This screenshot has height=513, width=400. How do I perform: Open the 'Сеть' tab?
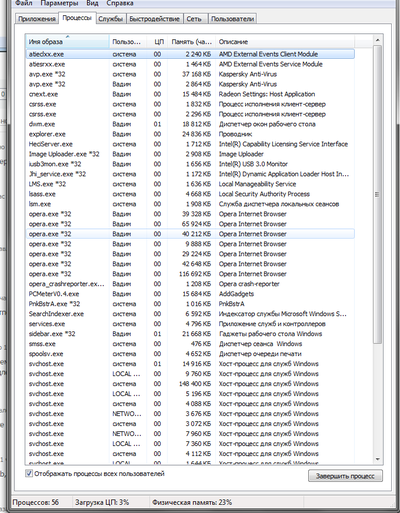194,19
